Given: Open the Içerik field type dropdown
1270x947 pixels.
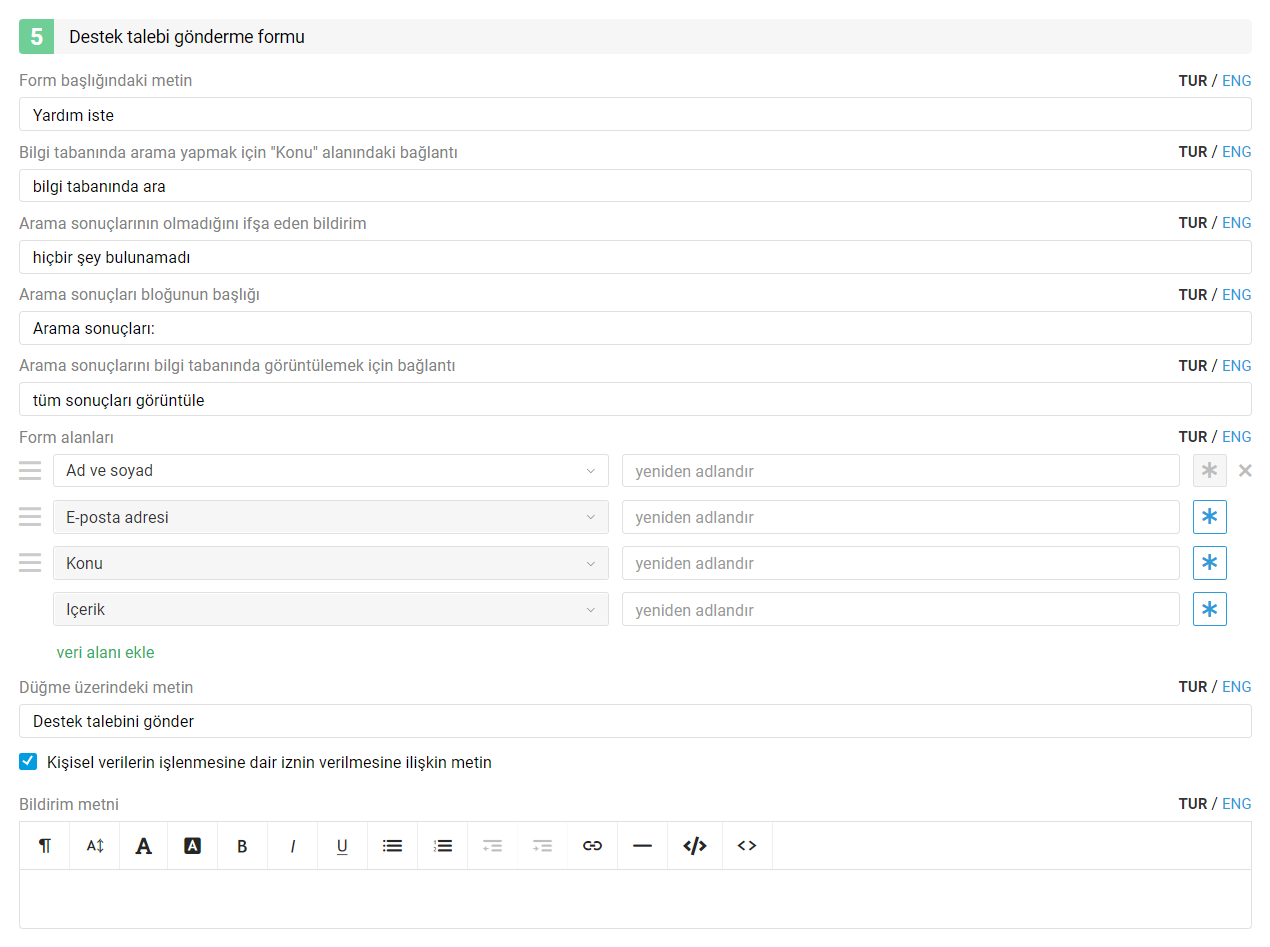Looking at the screenshot, I should tap(331, 609).
